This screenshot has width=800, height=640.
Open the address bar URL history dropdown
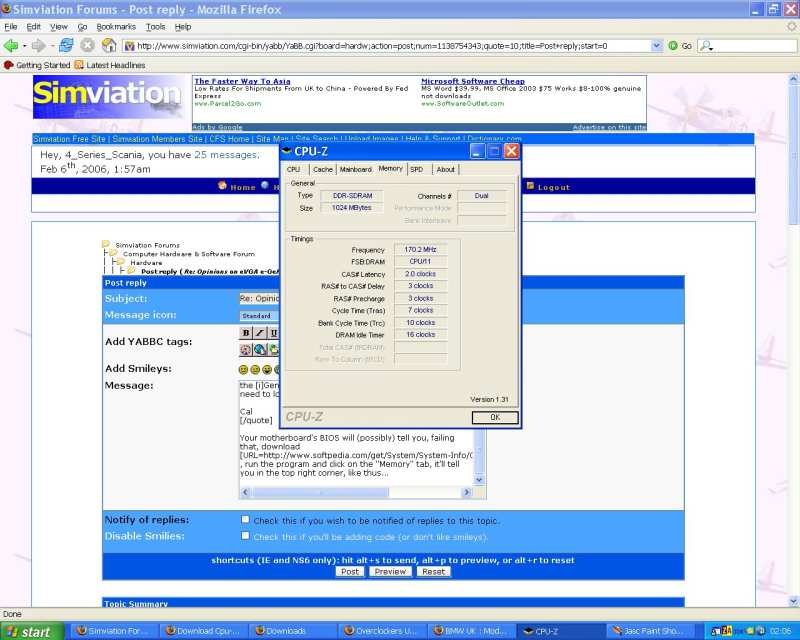[657, 45]
